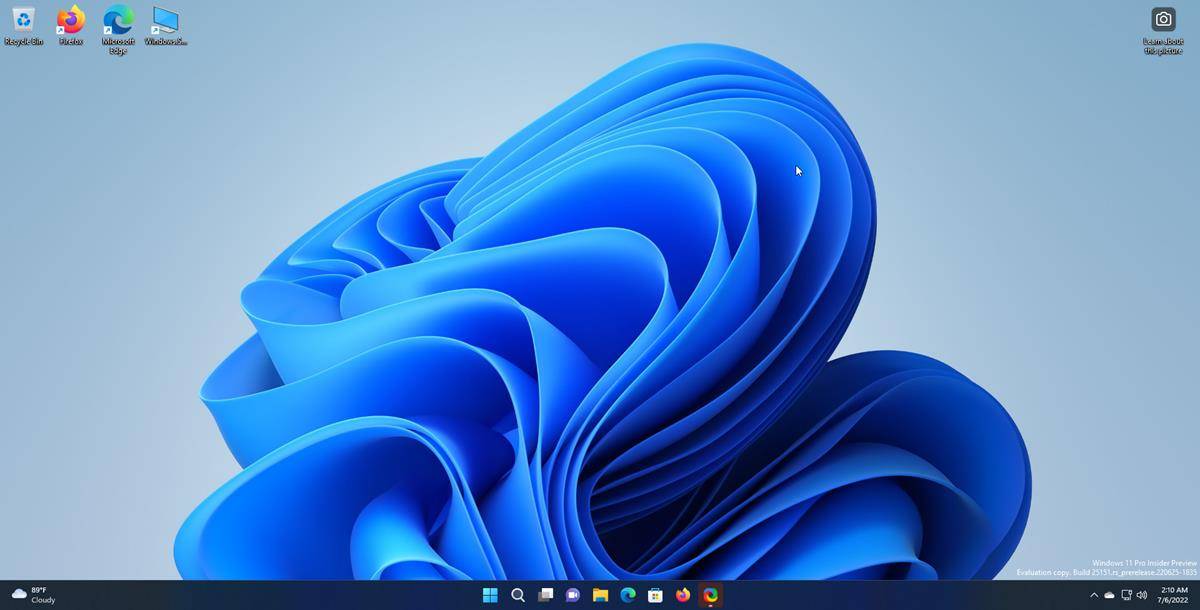This screenshot has width=1200, height=610.
Task: Open Google Chrome from the taskbar
Action: pyautogui.click(x=710, y=594)
